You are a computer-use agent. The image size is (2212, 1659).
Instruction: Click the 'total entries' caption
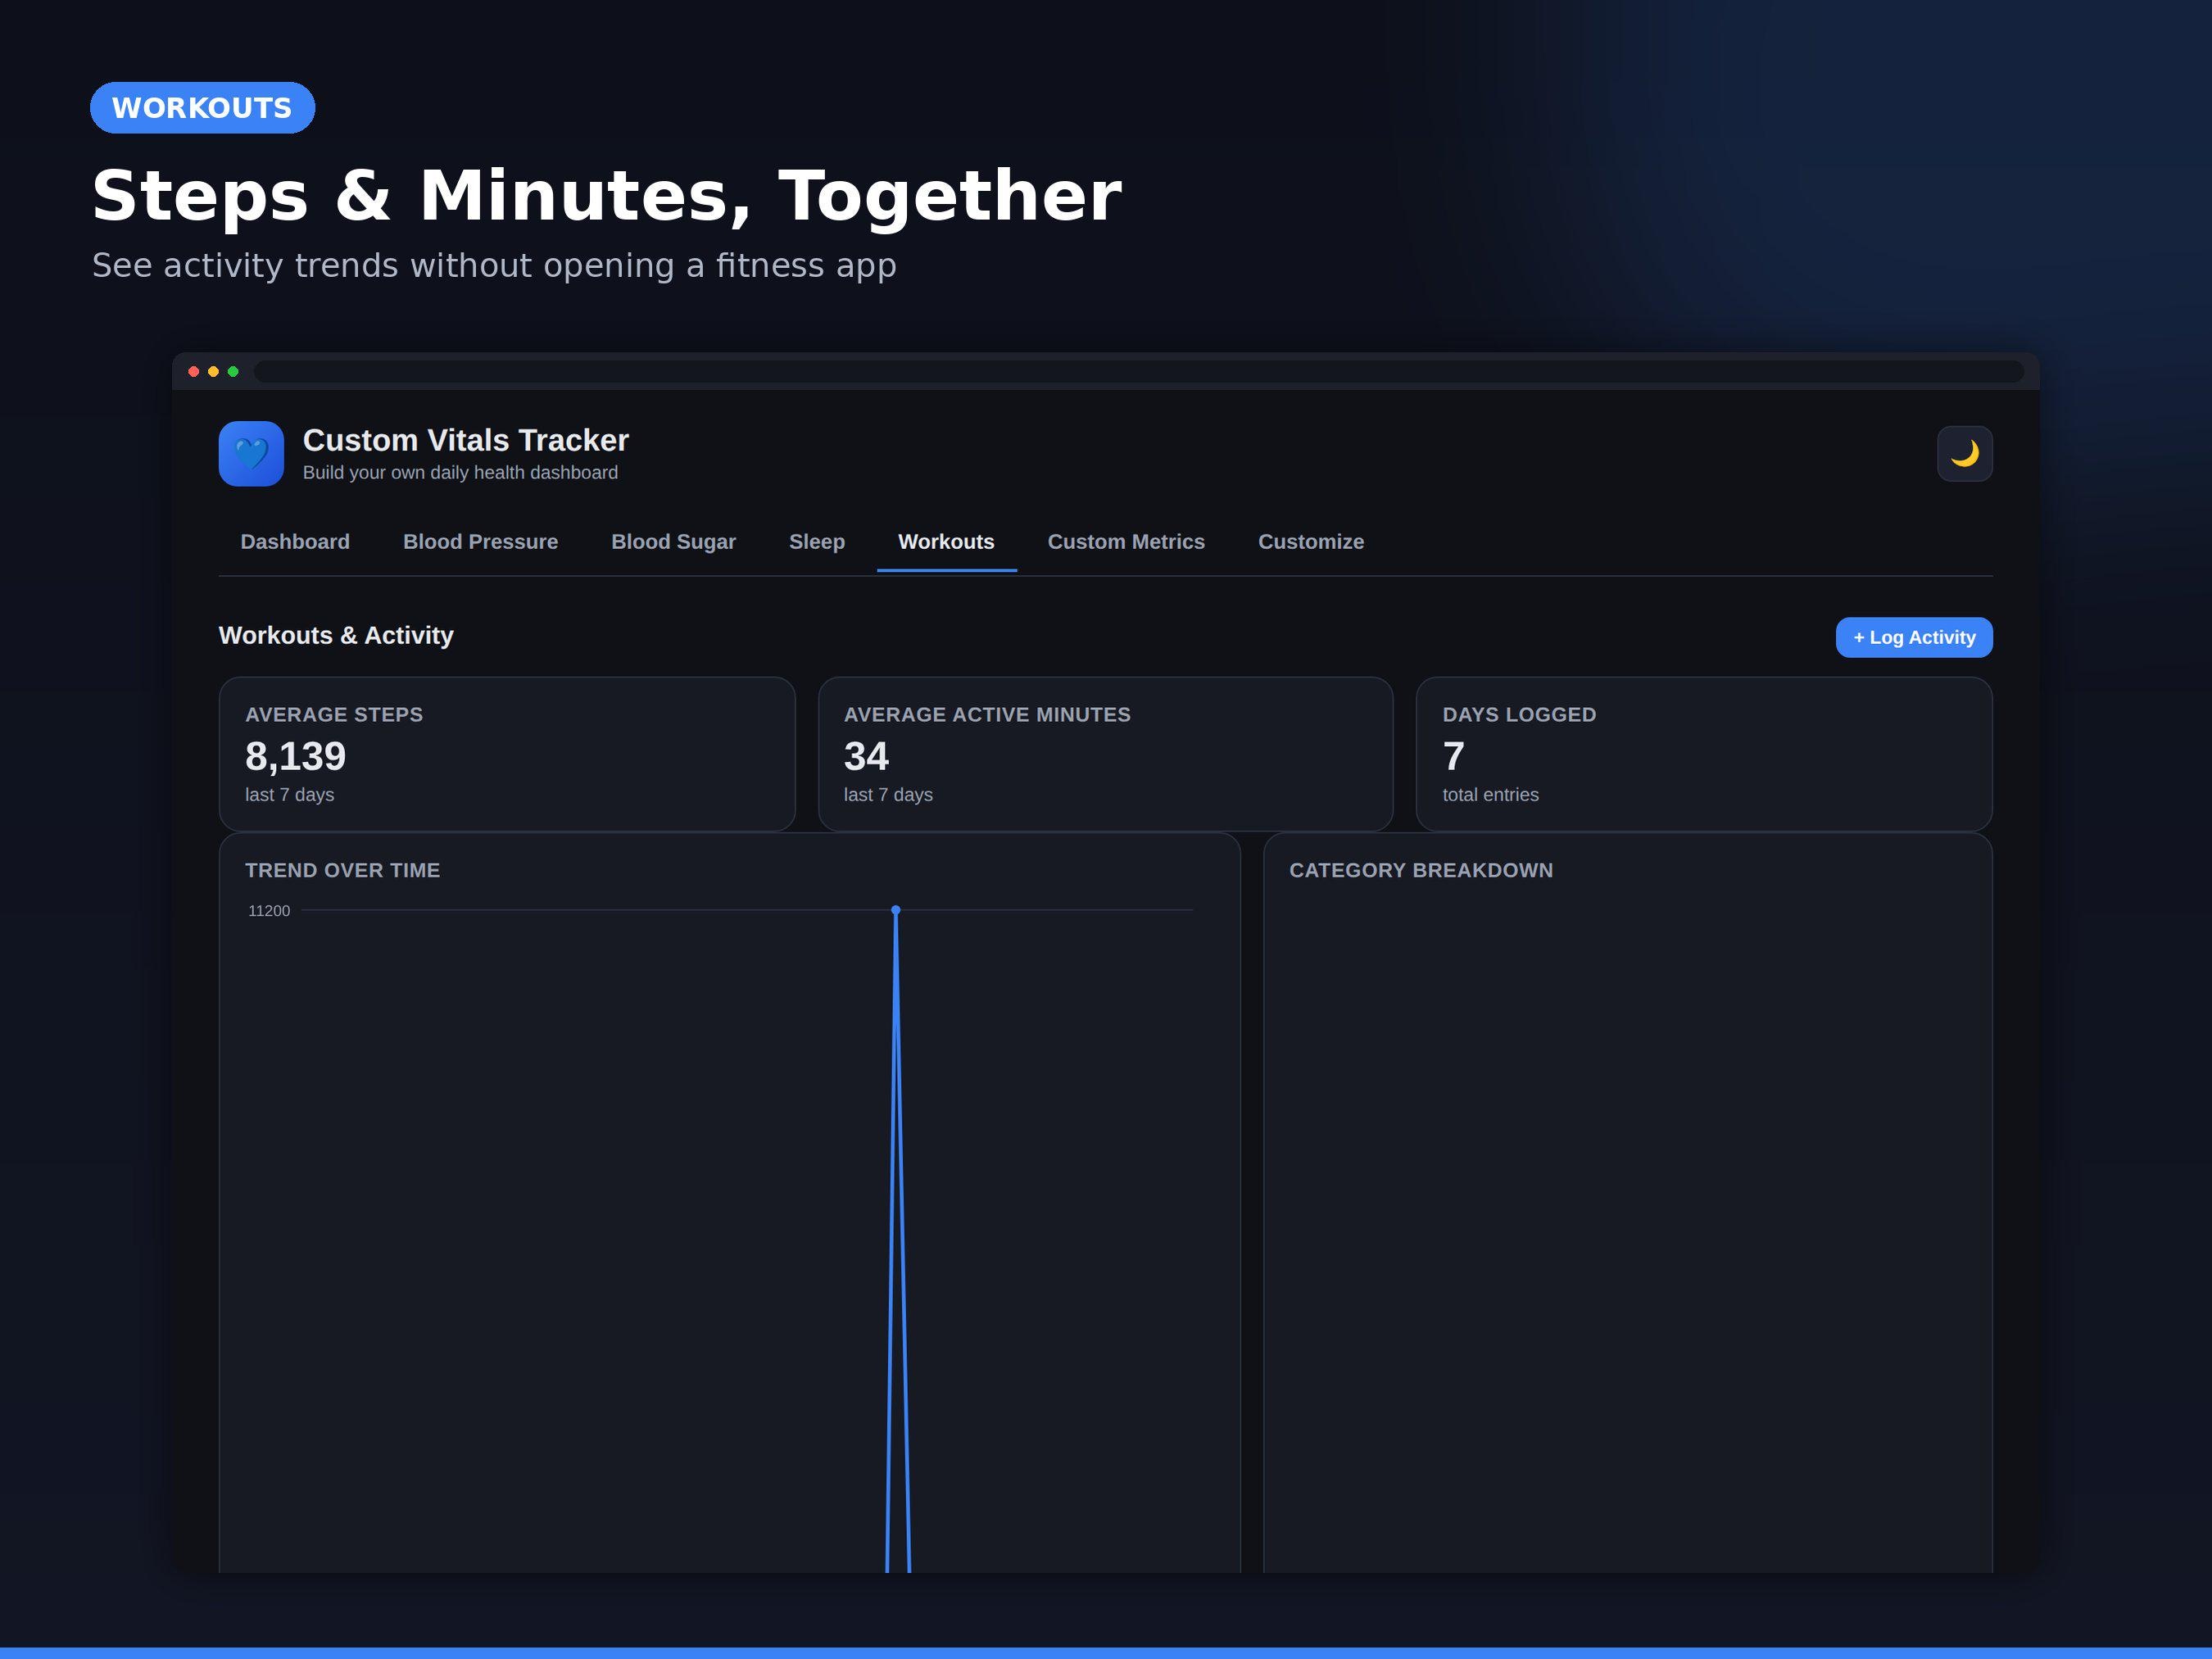pyautogui.click(x=1490, y=795)
